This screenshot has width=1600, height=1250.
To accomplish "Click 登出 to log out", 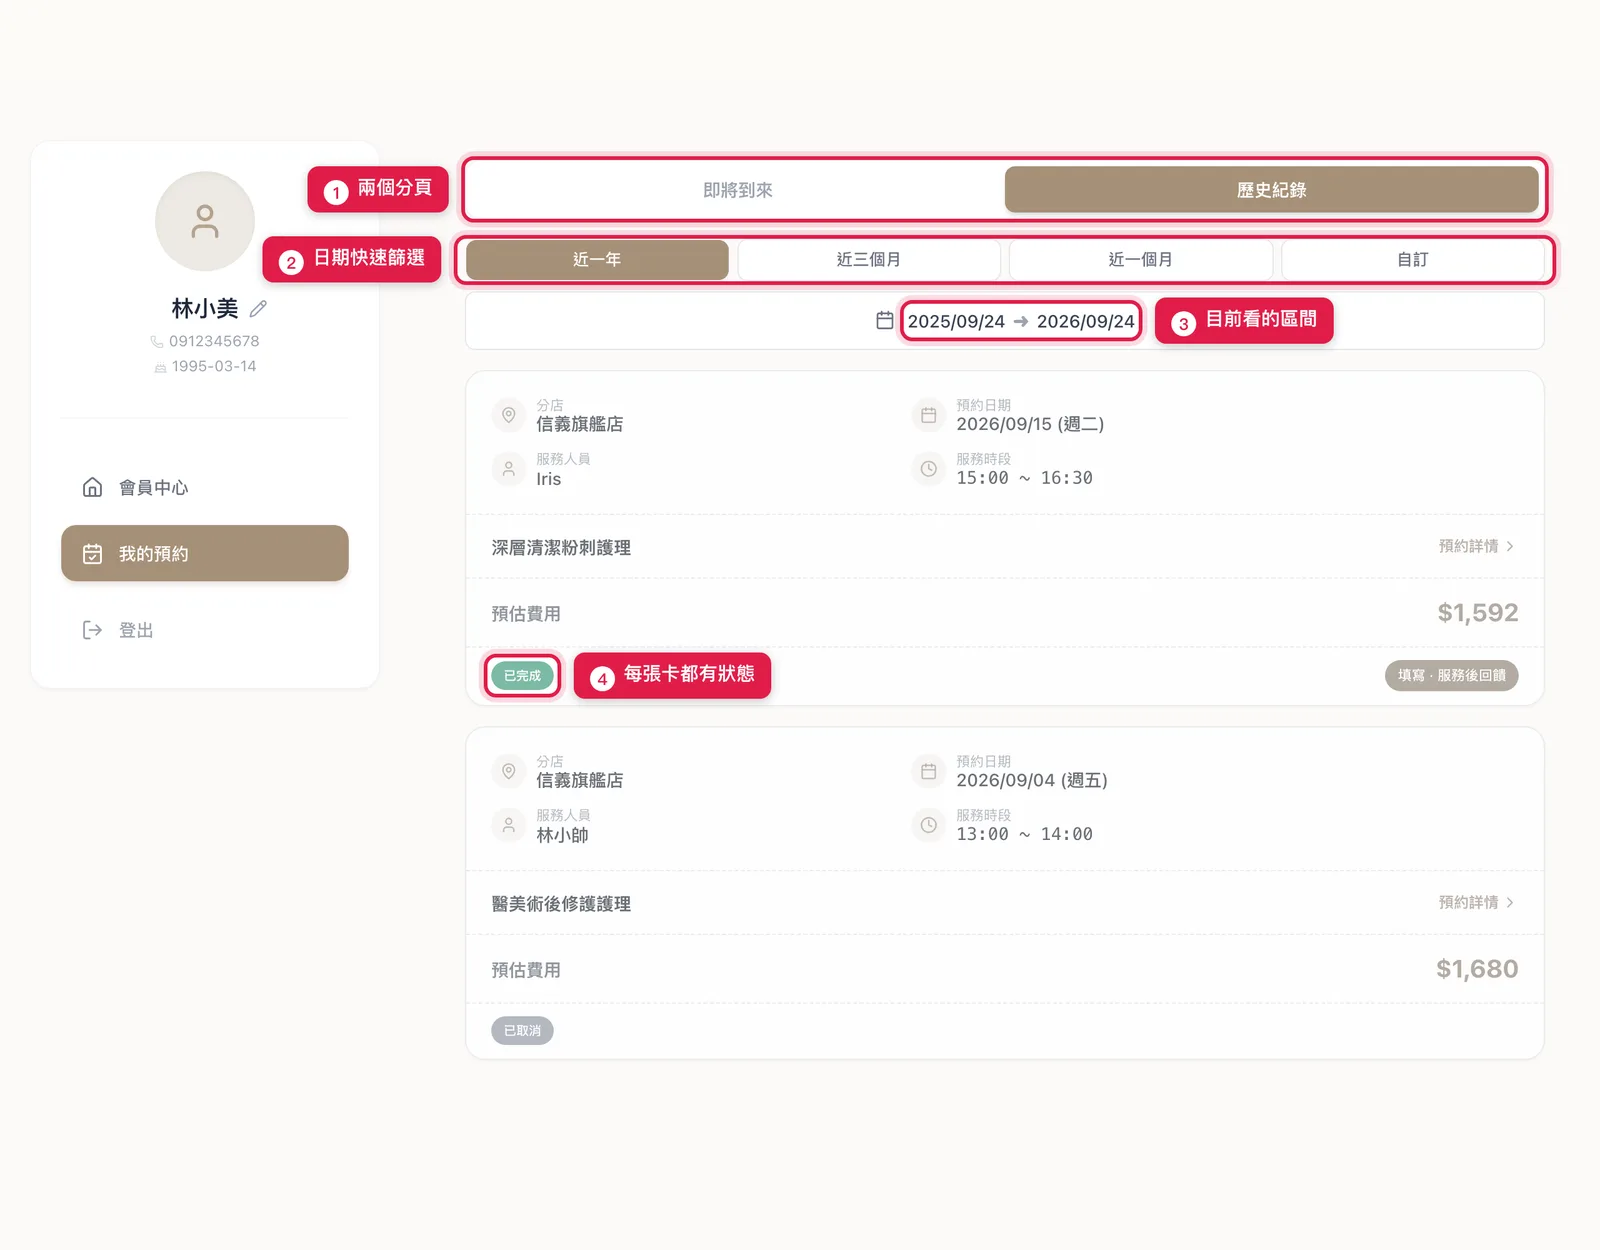I will coord(205,630).
